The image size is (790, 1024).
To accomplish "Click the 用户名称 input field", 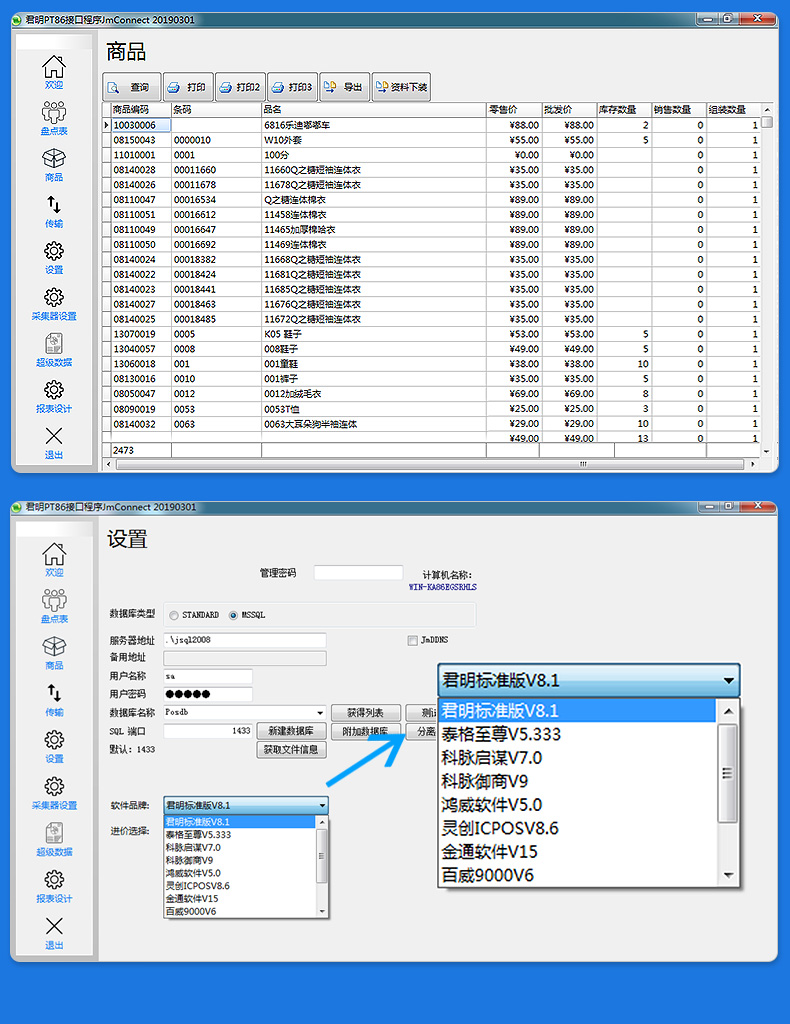I will pyautogui.click(x=208, y=676).
